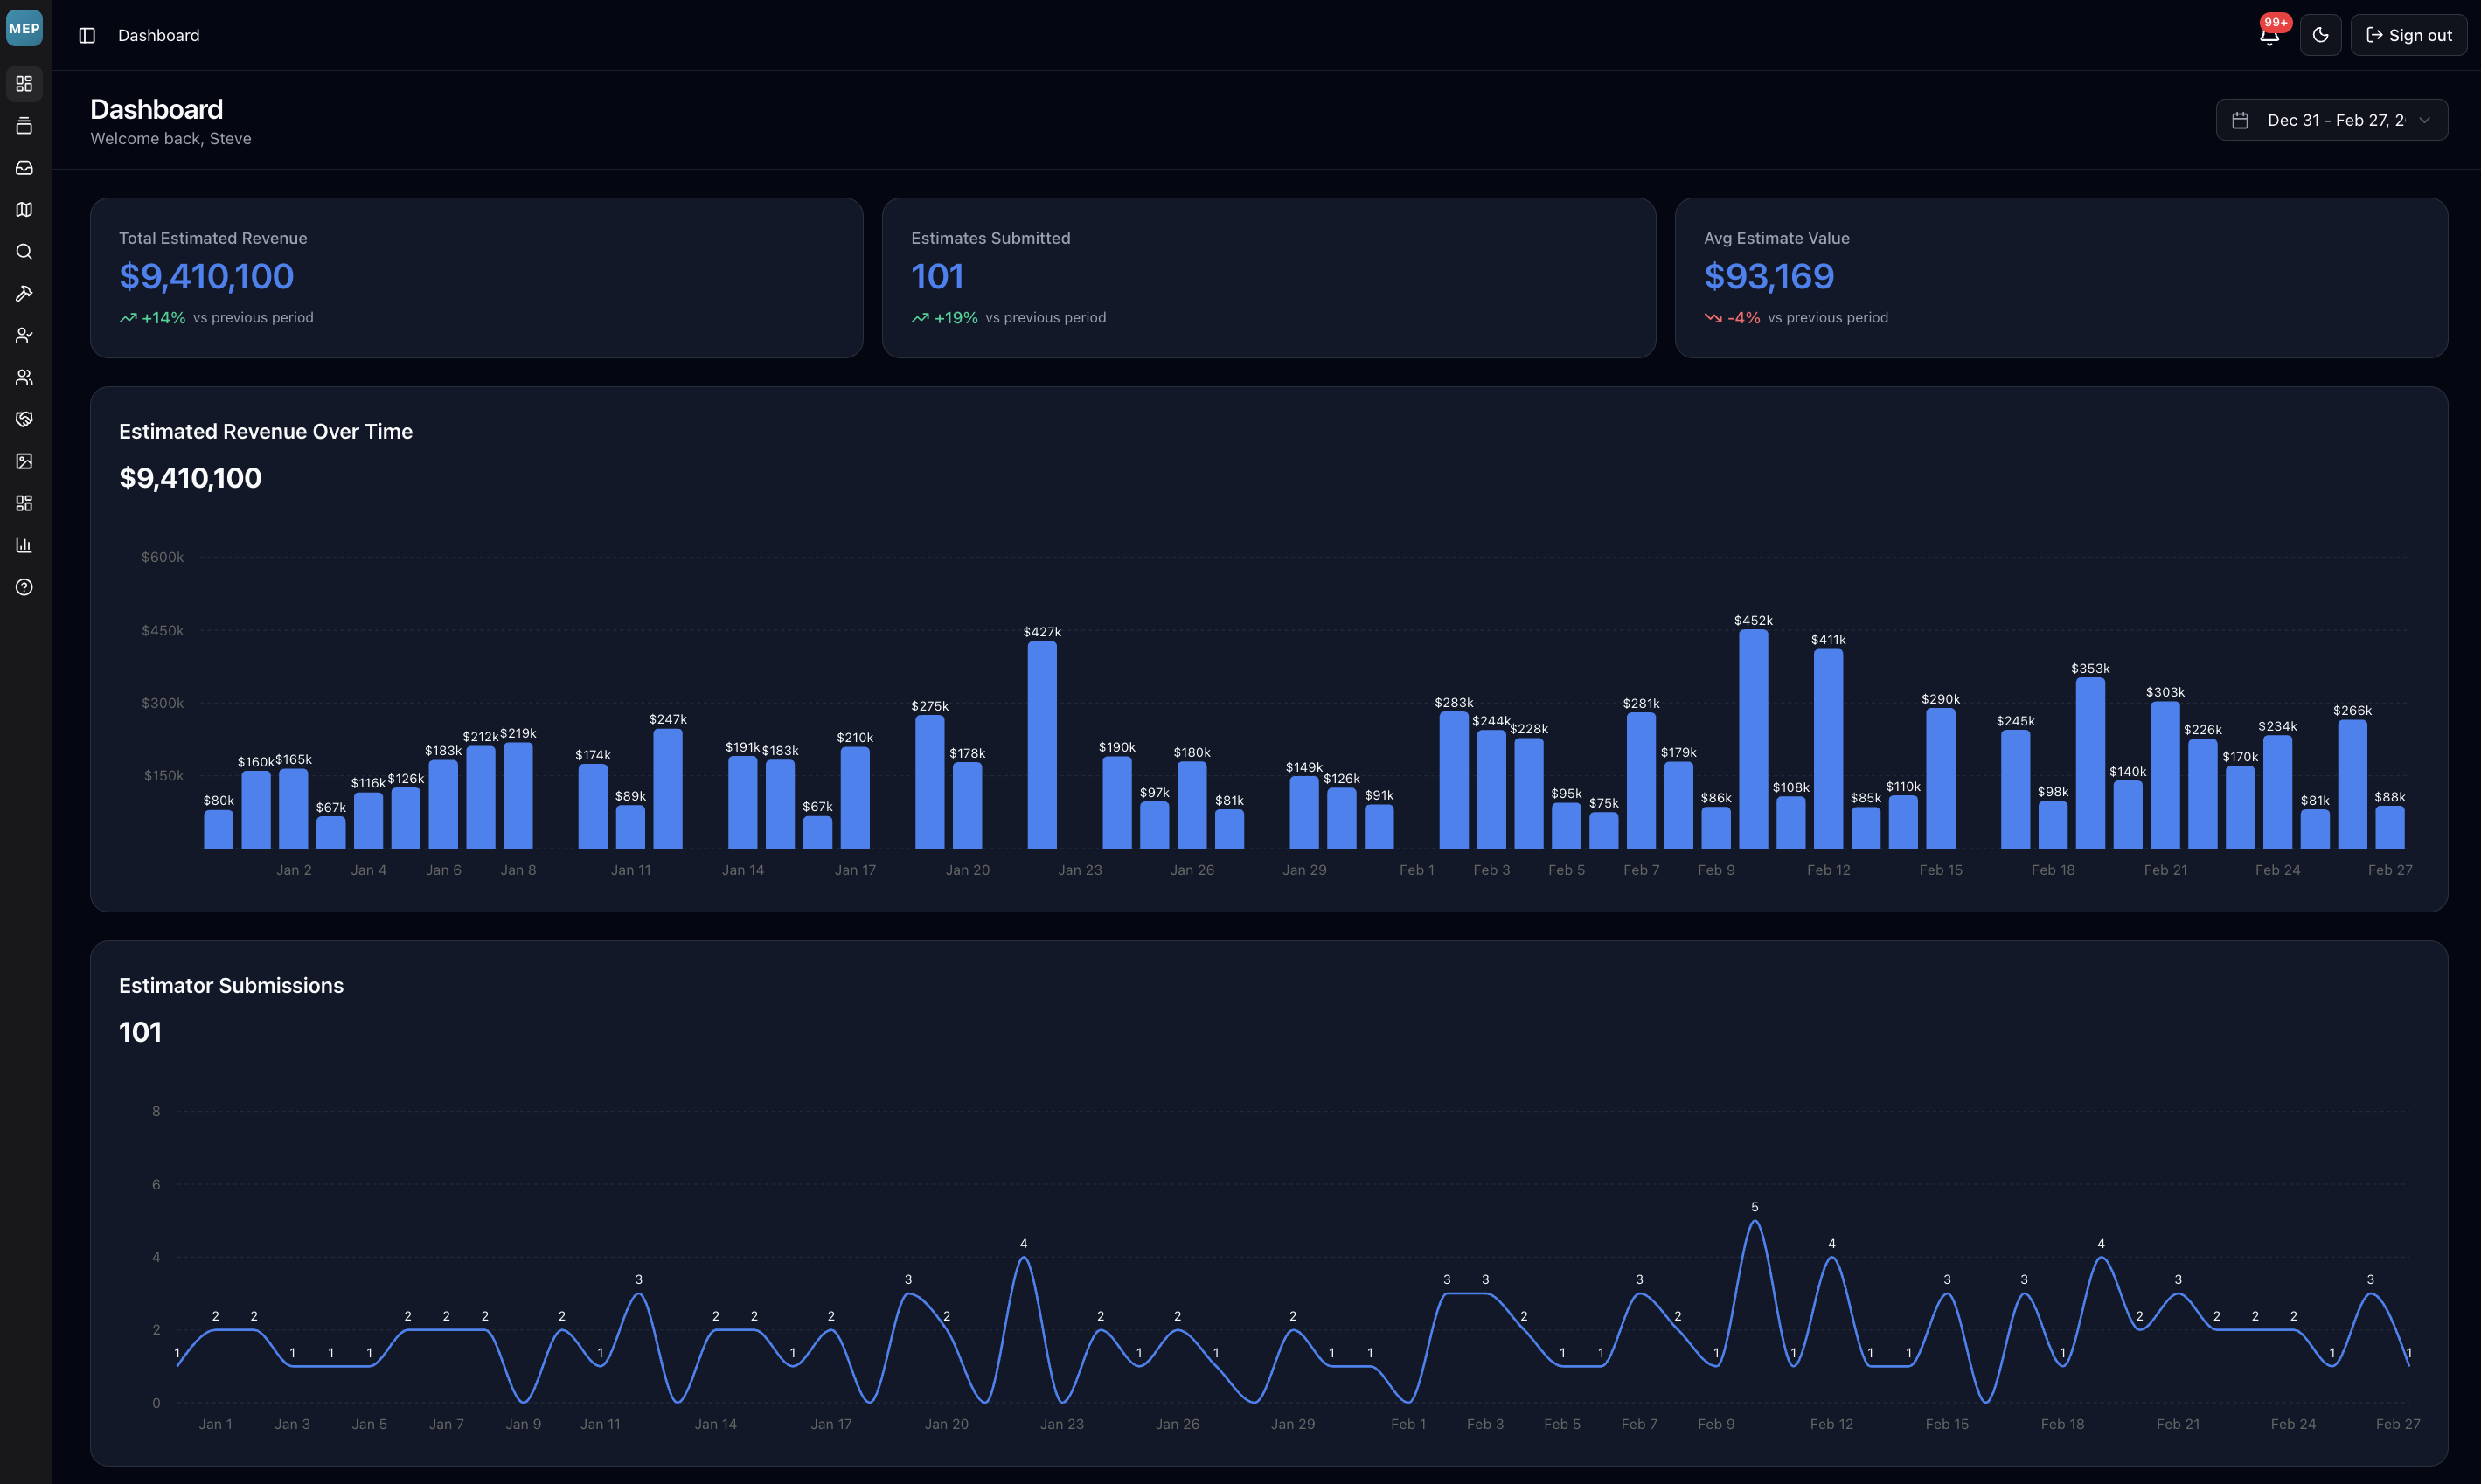Image resolution: width=2481 pixels, height=1484 pixels.
Task: Click the MEP logo in the top corner
Action: (x=24, y=28)
